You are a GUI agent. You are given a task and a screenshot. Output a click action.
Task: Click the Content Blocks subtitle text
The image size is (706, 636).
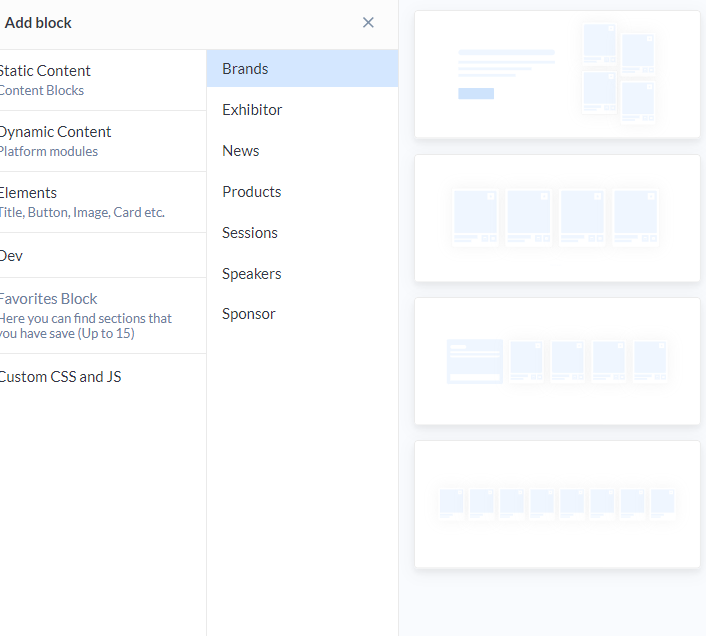(42, 91)
